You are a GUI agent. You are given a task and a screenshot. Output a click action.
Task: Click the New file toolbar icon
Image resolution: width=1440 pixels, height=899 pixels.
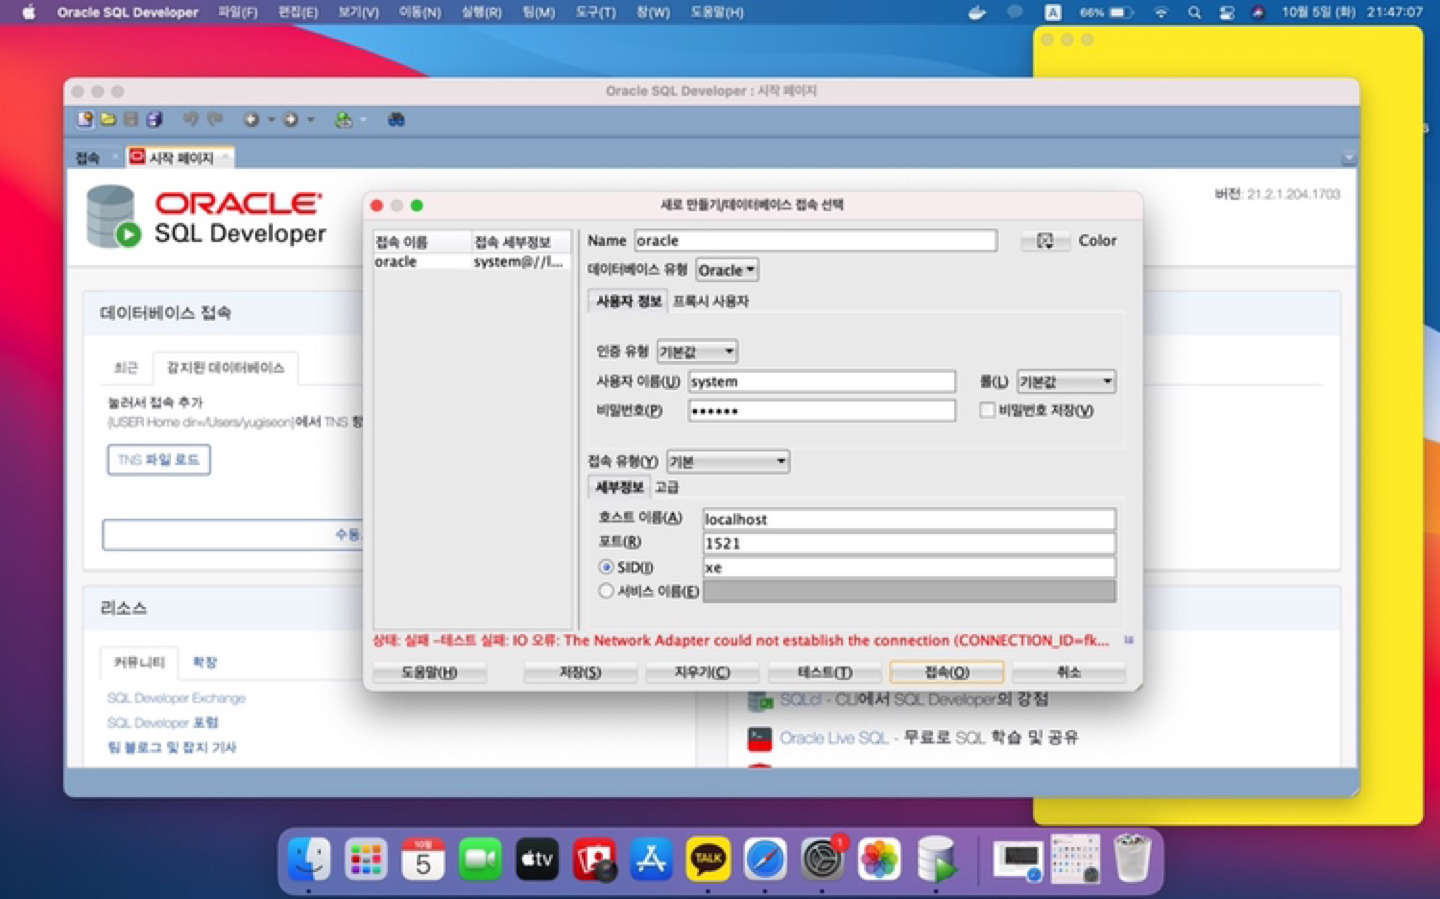tap(85, 120)
